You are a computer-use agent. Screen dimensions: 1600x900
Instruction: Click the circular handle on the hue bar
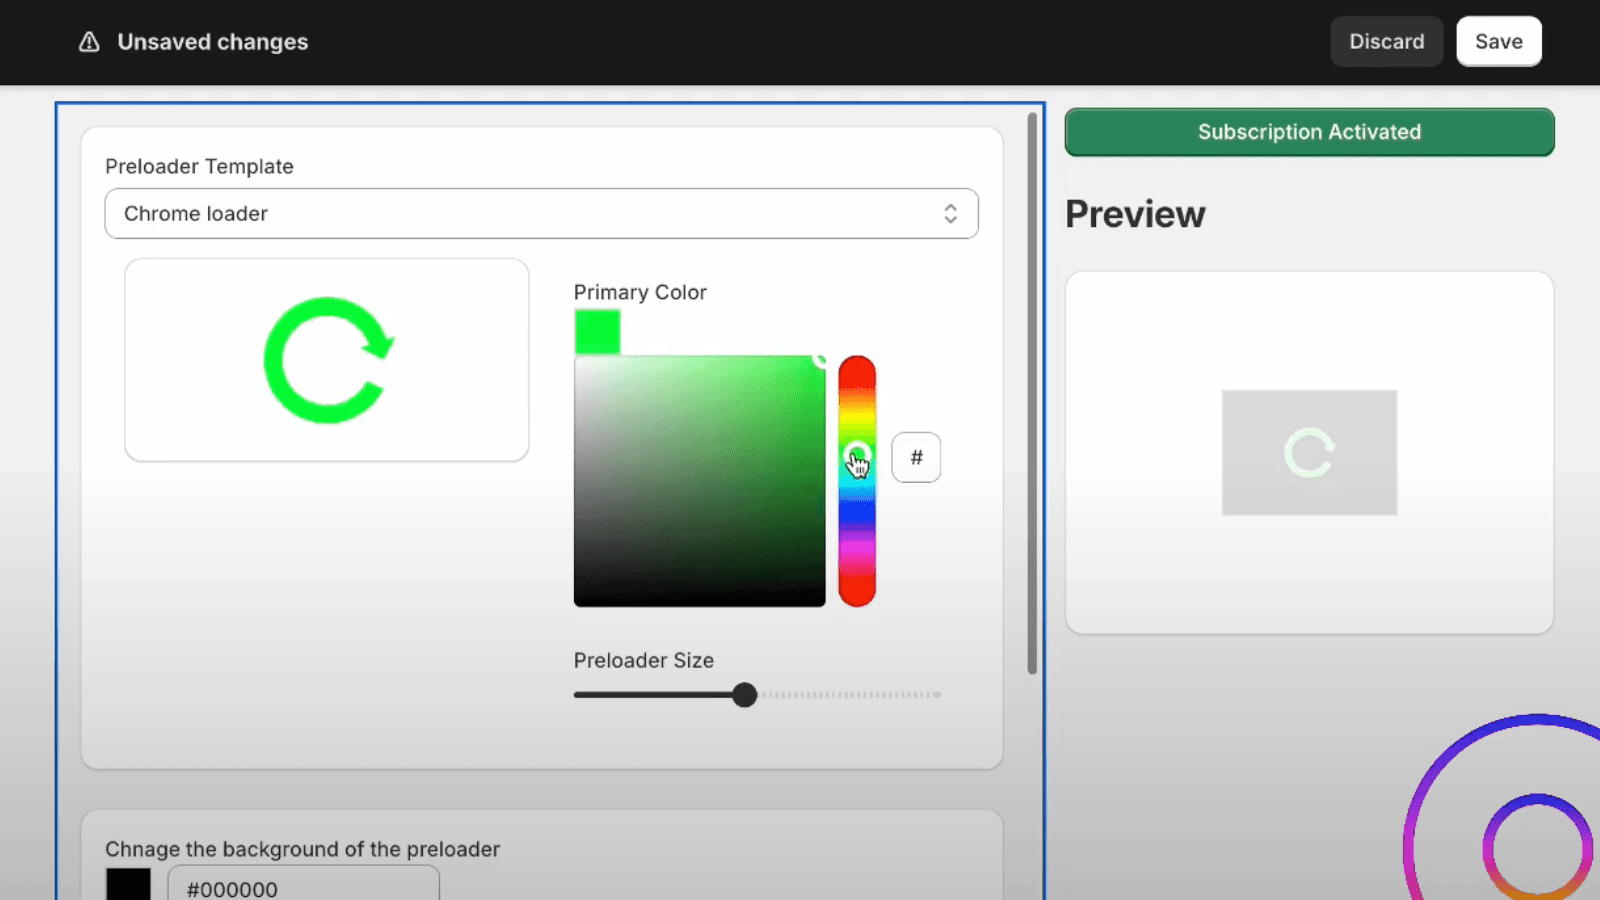point(857,453)
